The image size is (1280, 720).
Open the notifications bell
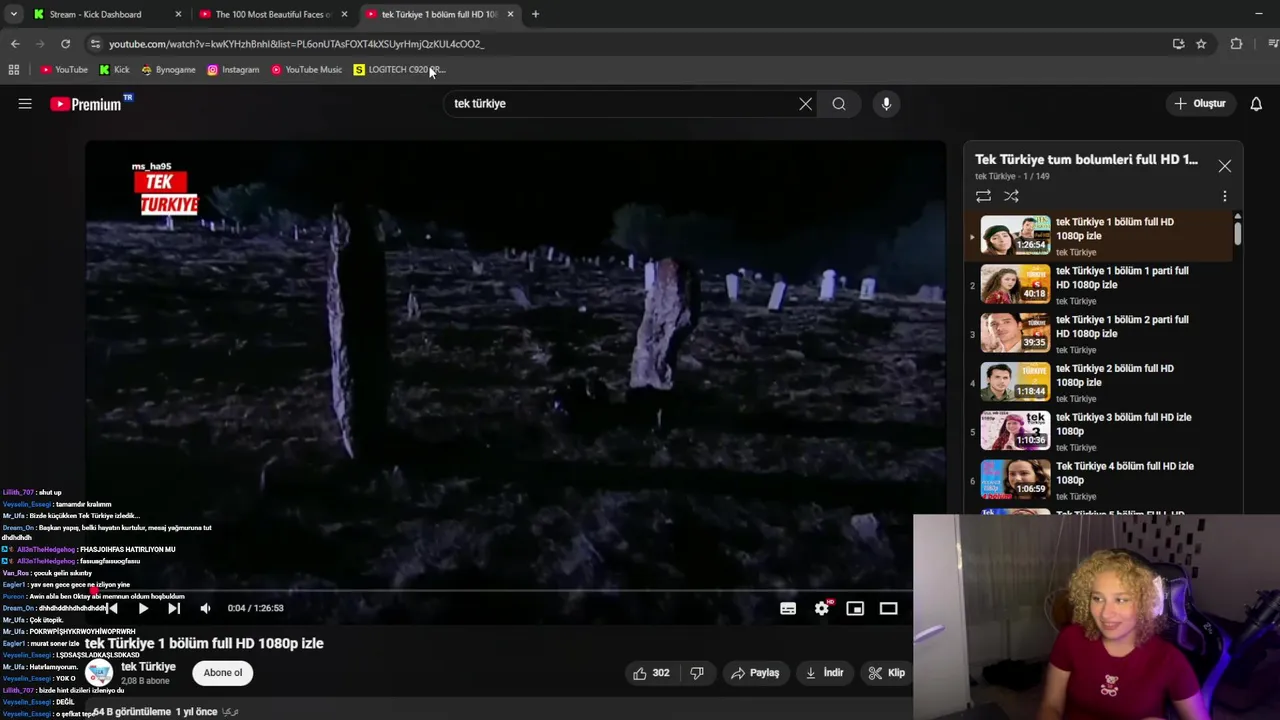click(1256, 104)
